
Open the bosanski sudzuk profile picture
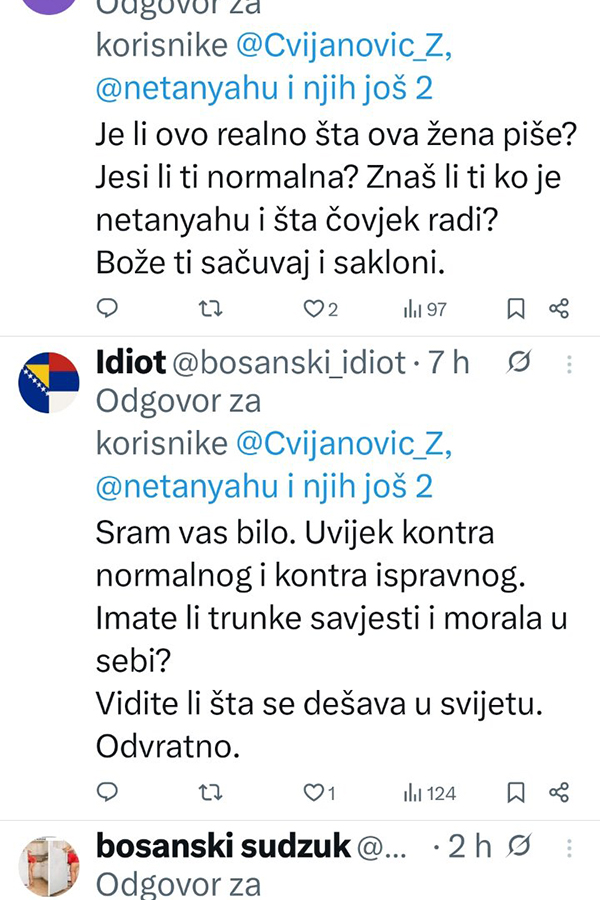click(x=49, y=865)
